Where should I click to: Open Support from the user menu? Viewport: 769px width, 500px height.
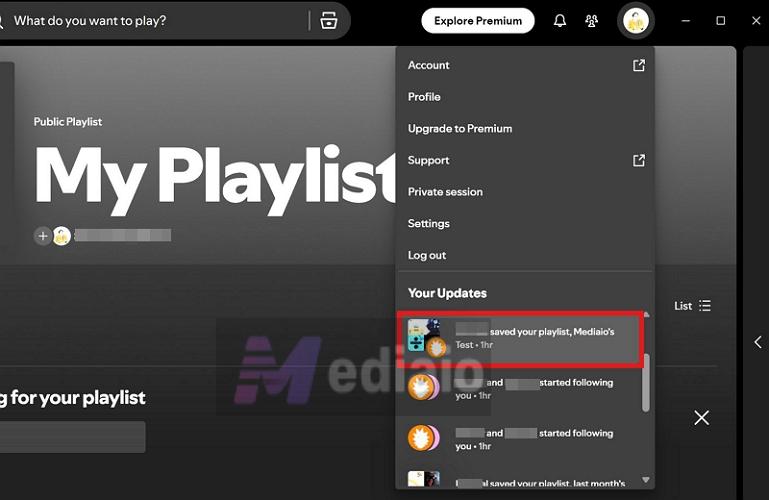[x=525, y=160]
